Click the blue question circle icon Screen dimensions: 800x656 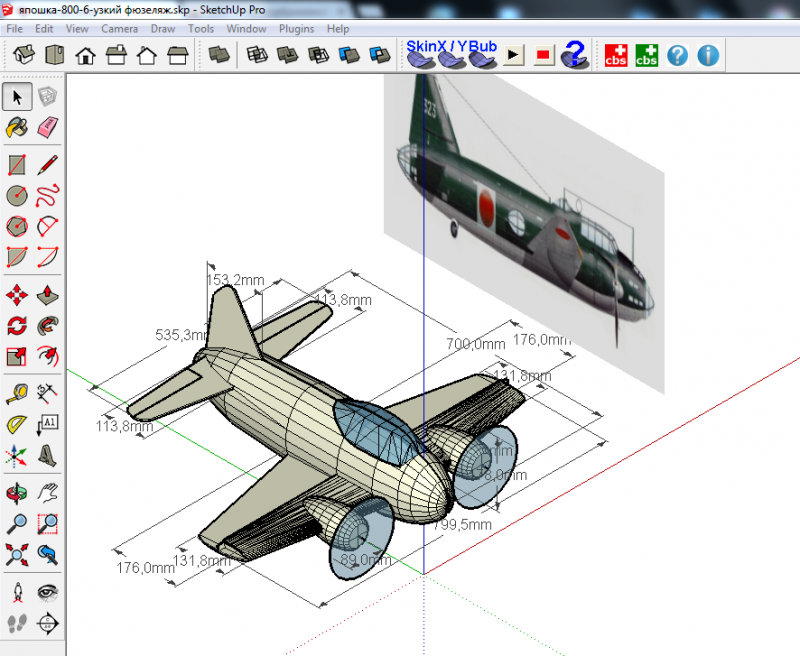(x=678, y=55)
